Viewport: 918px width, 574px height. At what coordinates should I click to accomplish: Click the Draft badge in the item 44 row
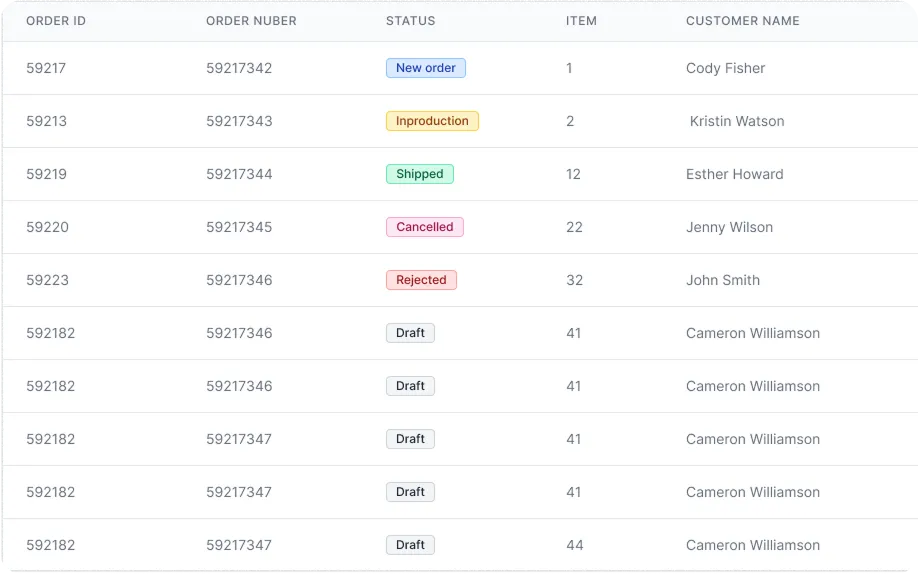tap(410, 545)
